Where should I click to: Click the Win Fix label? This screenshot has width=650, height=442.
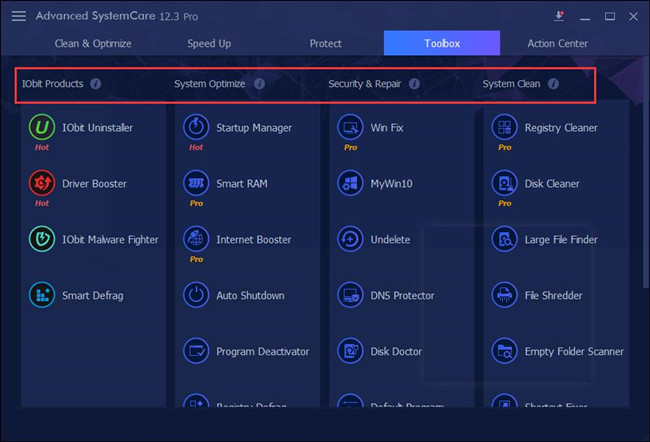pos(387,128)
